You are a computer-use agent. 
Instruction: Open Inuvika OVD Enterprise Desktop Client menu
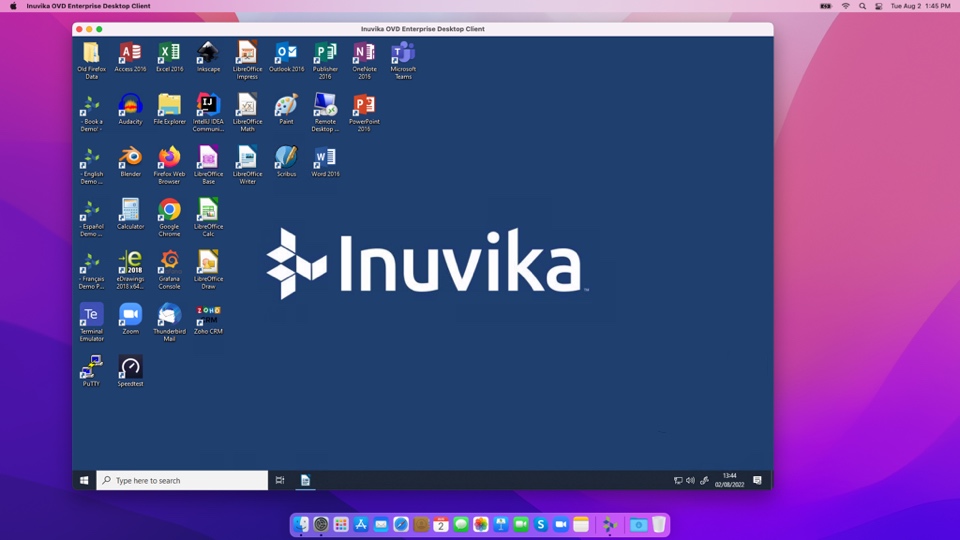[88, 6]
